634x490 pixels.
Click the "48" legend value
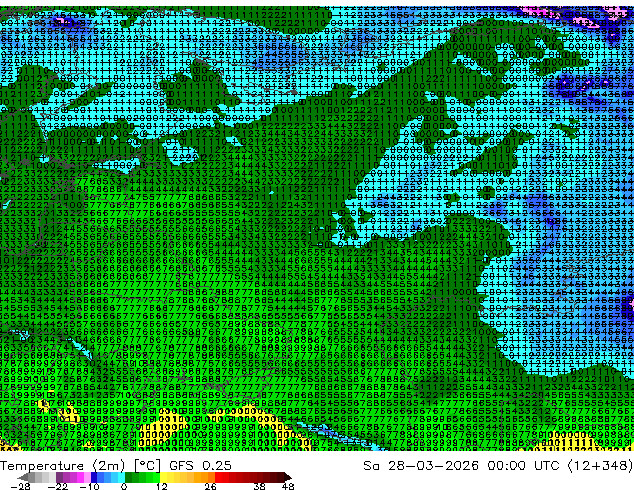click(288, 486)
